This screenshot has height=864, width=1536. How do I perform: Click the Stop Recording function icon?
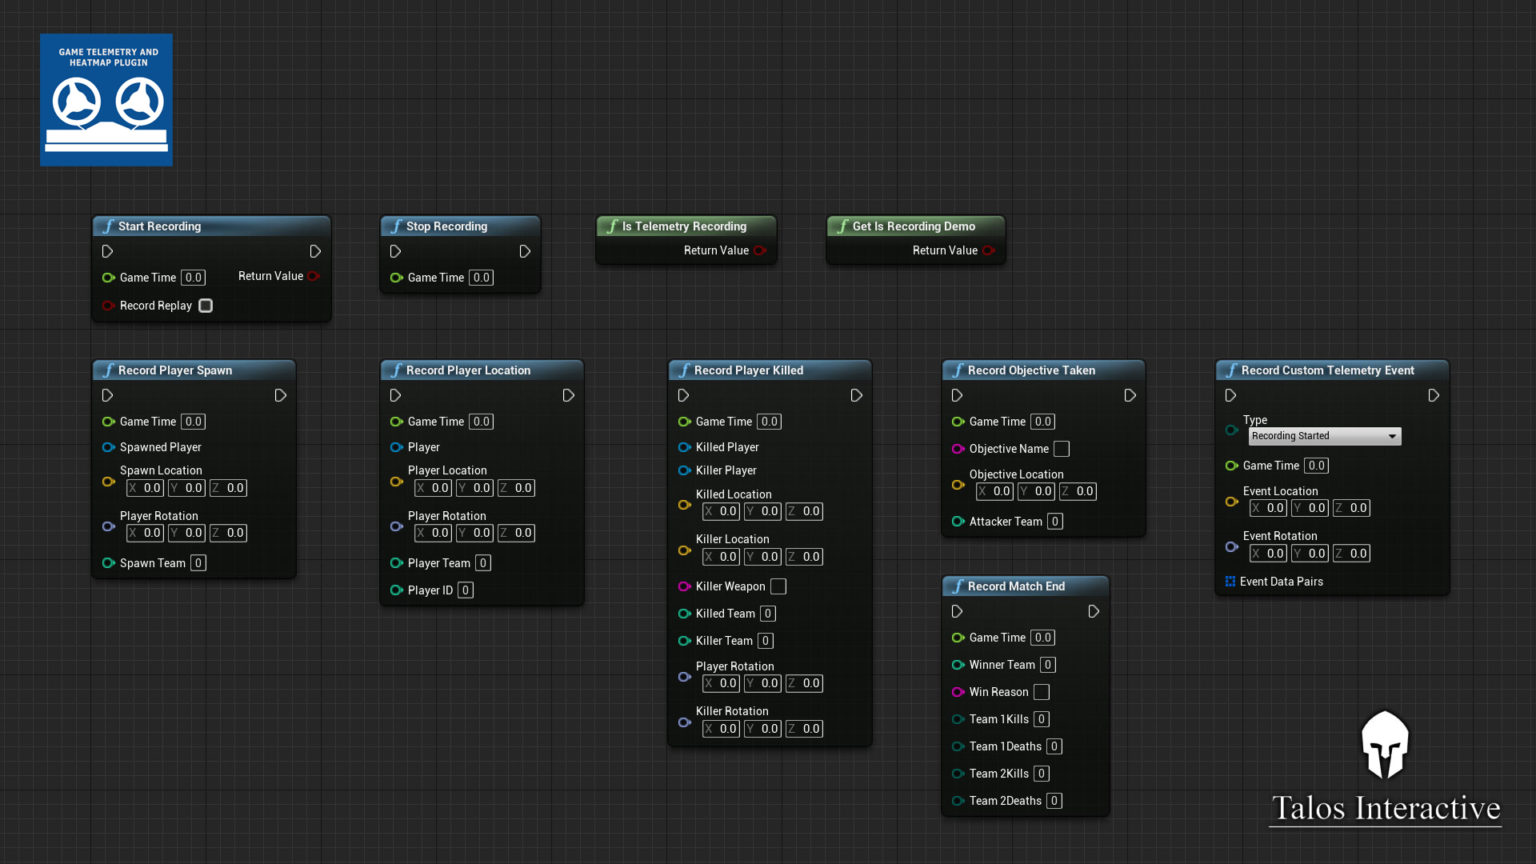[397, 226]
